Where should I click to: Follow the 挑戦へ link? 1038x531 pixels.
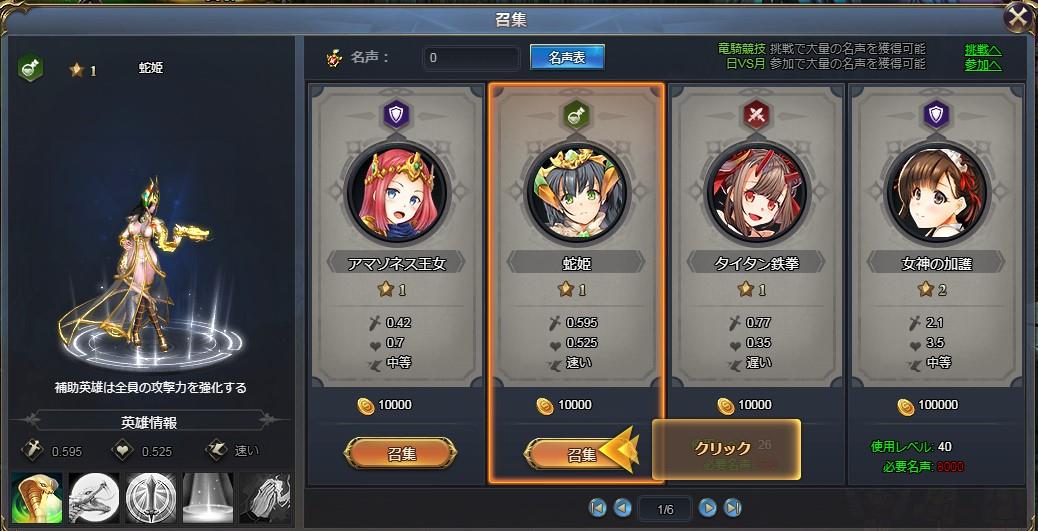[x=983, y=50]
